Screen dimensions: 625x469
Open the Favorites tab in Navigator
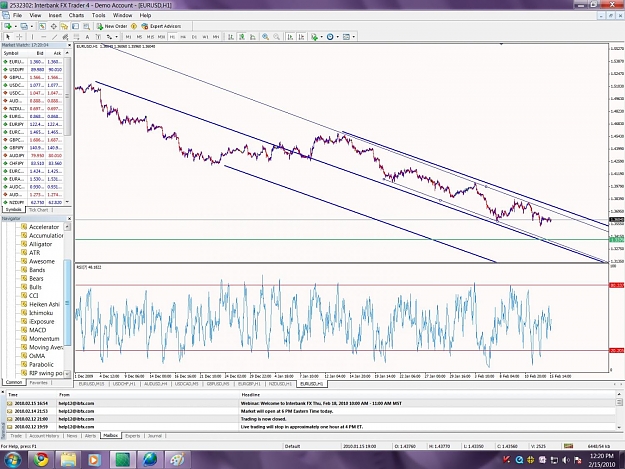[x=38, y=383]
